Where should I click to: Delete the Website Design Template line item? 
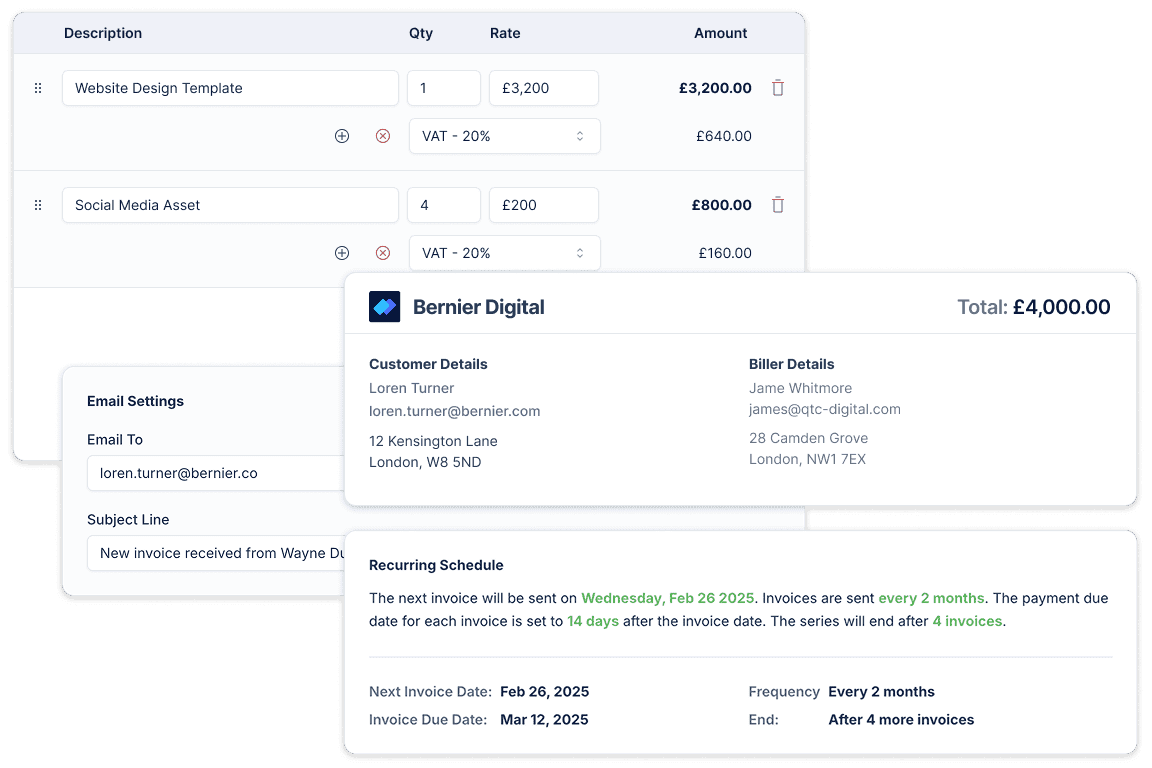click(778, 88)
